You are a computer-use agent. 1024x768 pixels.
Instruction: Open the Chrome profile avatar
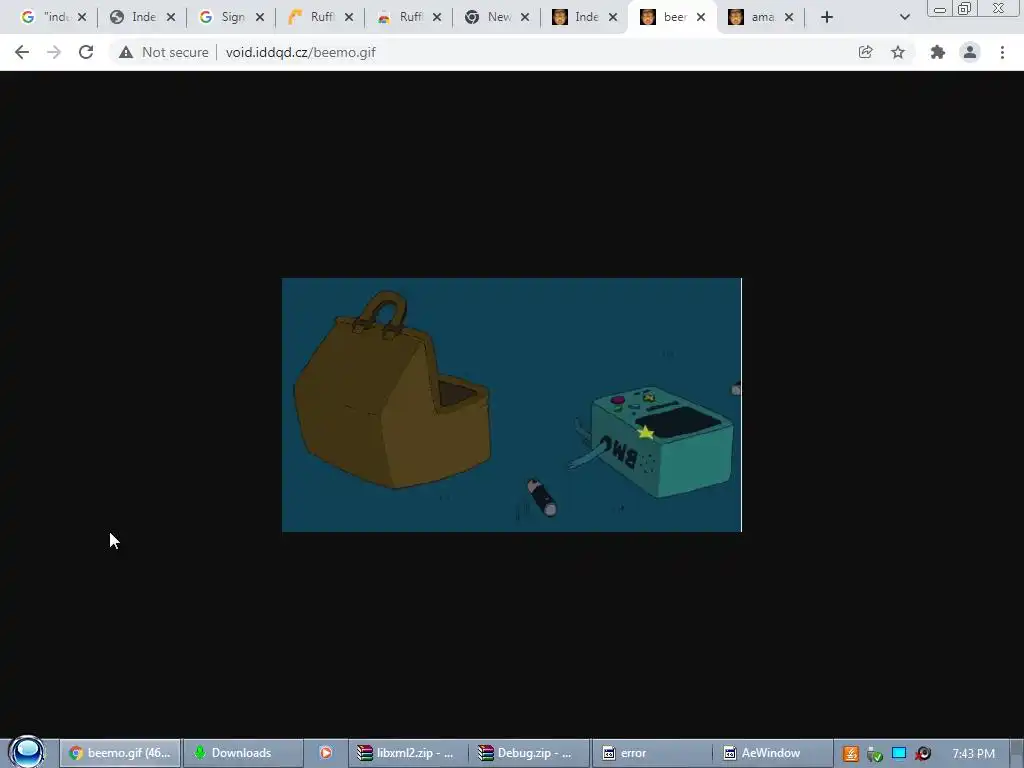pos(970,52)
